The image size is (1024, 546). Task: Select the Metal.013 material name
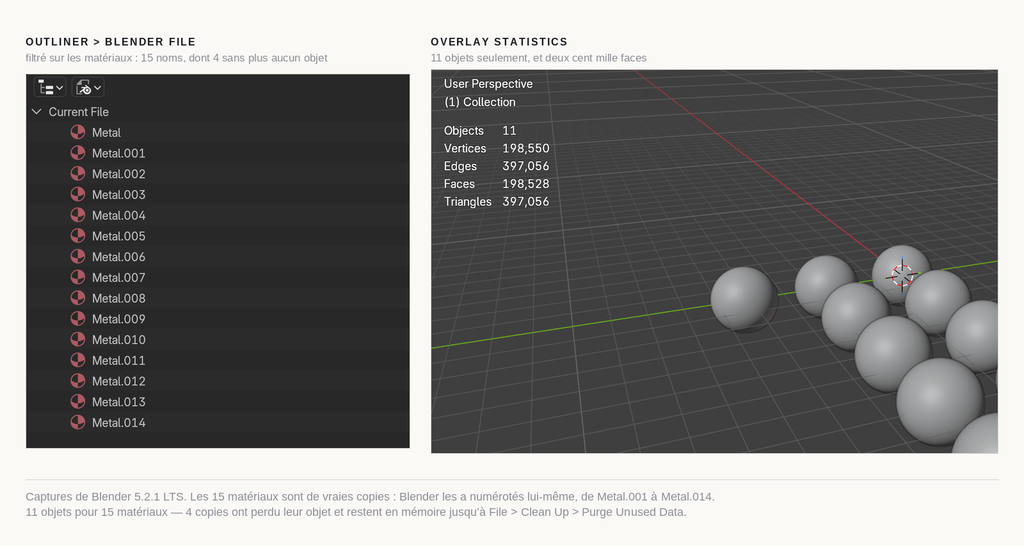tap(119, 402)
